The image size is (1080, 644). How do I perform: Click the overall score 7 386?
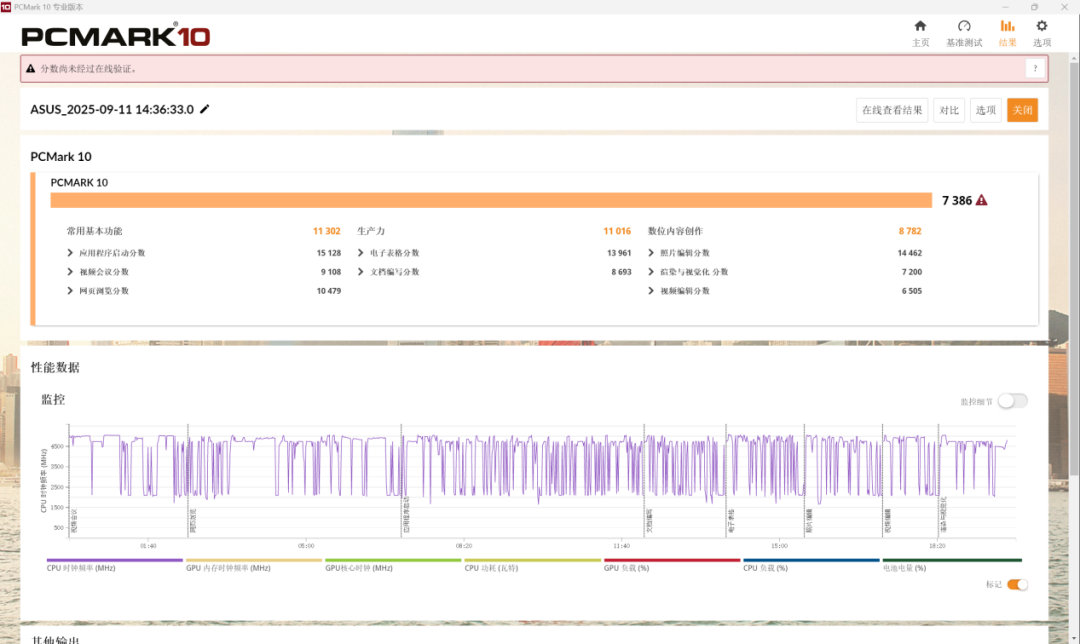point(957,200)
